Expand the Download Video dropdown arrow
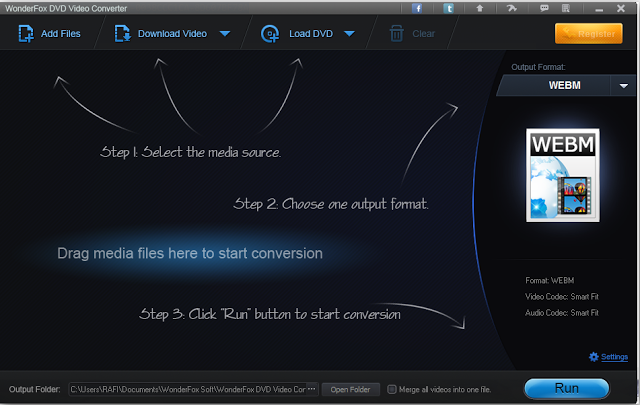Screen dimensions: 640x405 [x=225, y=33]
